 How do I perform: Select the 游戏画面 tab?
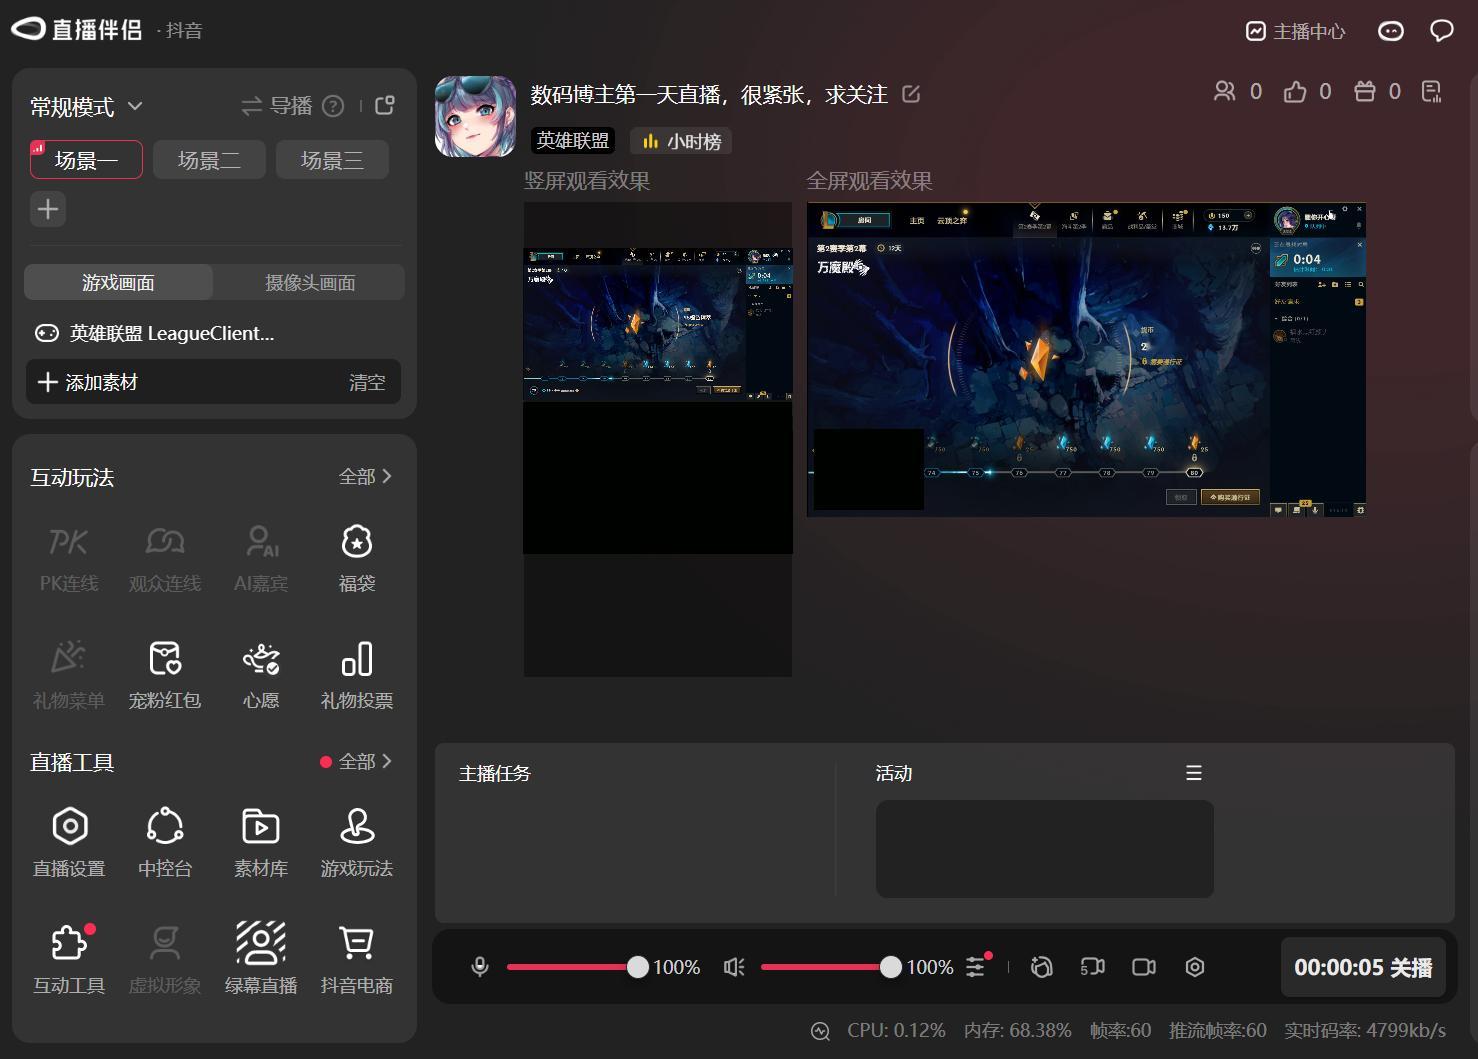(x=118, y=283)
